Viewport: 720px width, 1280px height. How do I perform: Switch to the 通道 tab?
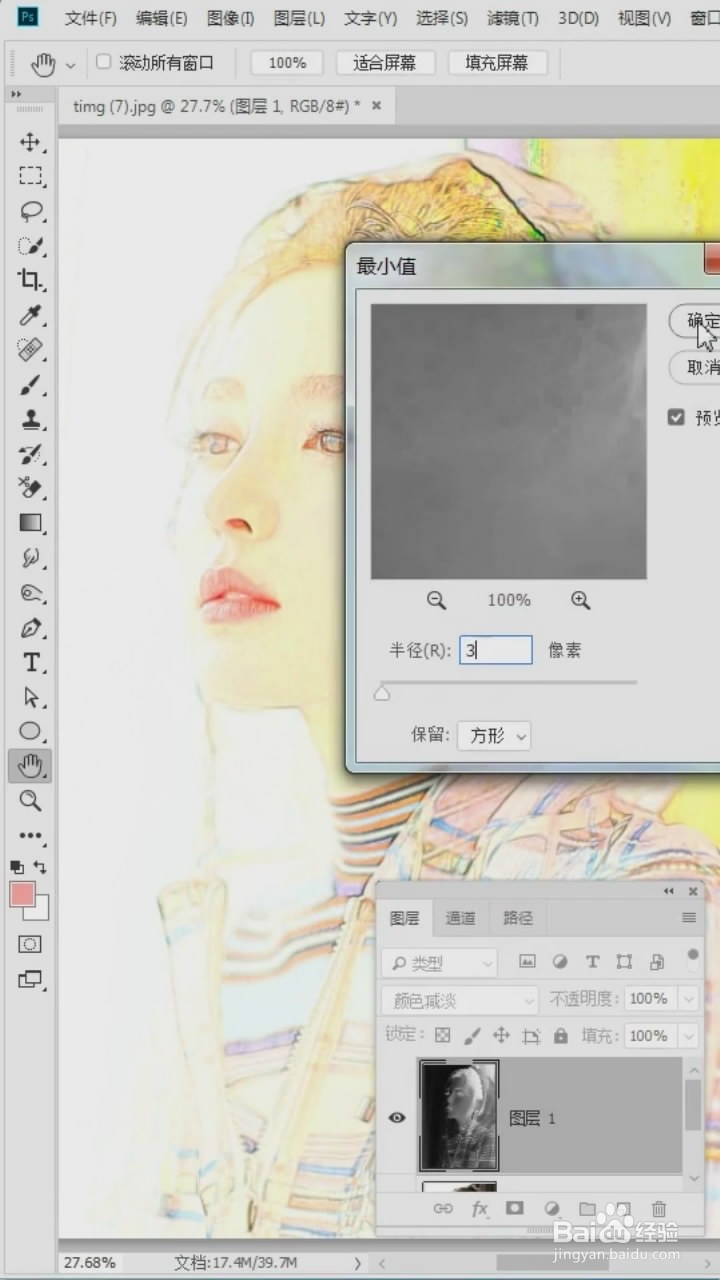click(x=461, y=917)
